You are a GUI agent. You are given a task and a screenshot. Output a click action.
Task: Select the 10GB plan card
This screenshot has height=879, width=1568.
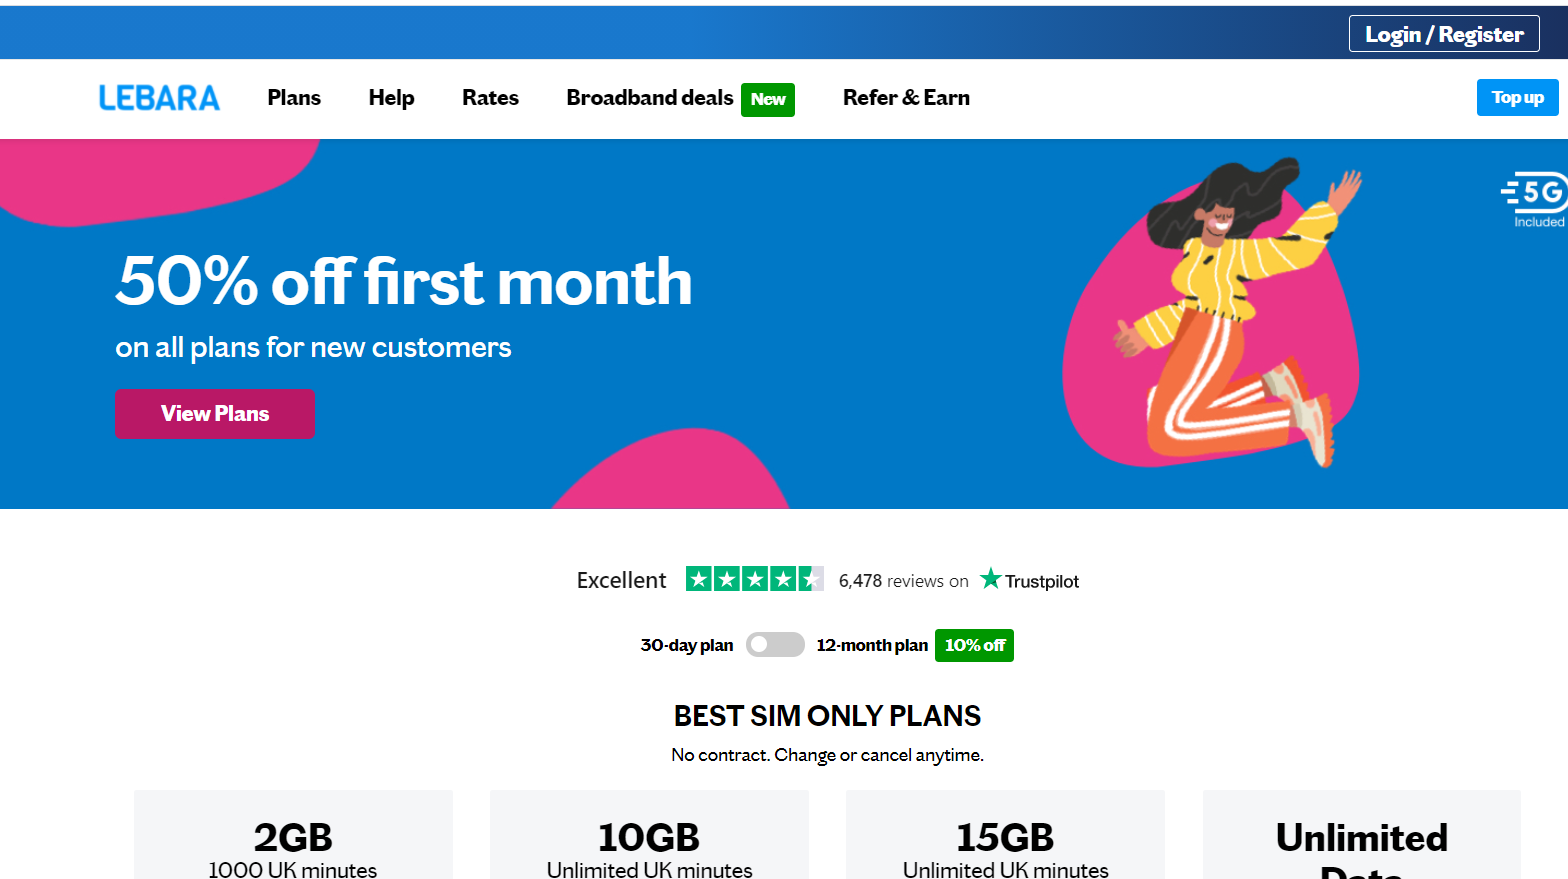pos(649,835)
